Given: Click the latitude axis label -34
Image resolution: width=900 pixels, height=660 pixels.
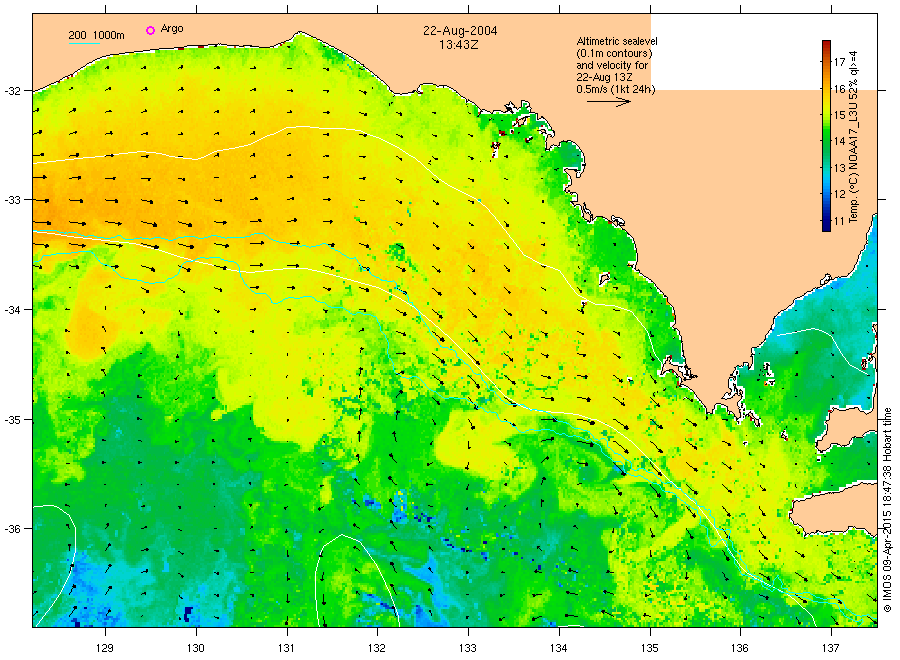Looking at the screenshot, I should [x=12, y=310].
